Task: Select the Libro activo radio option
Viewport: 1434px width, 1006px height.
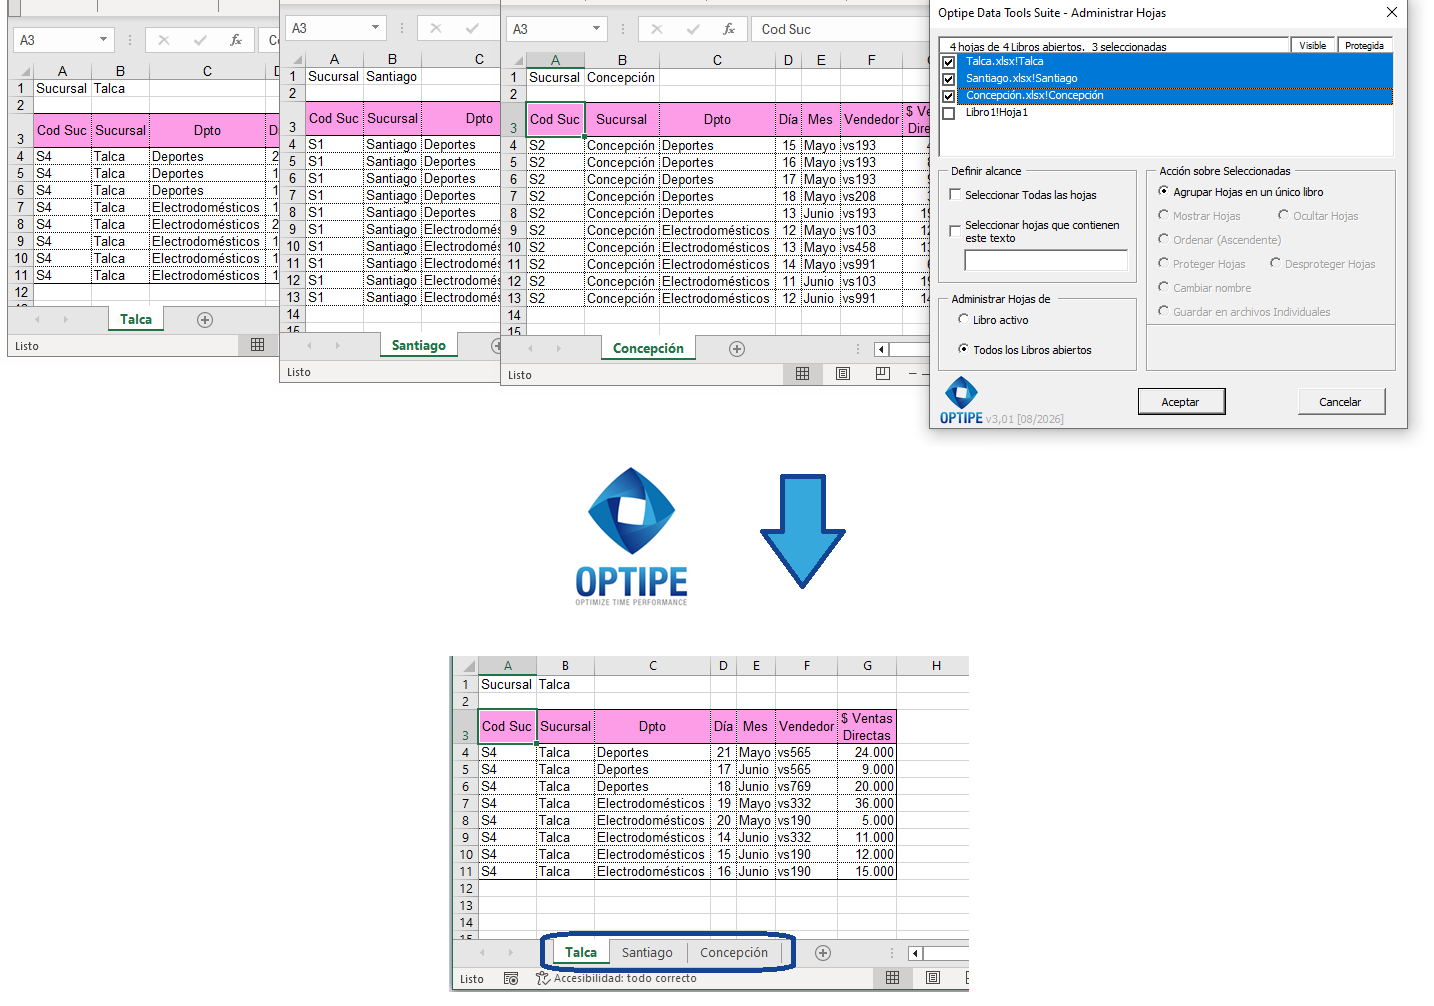Action: (x=963, y=319)
